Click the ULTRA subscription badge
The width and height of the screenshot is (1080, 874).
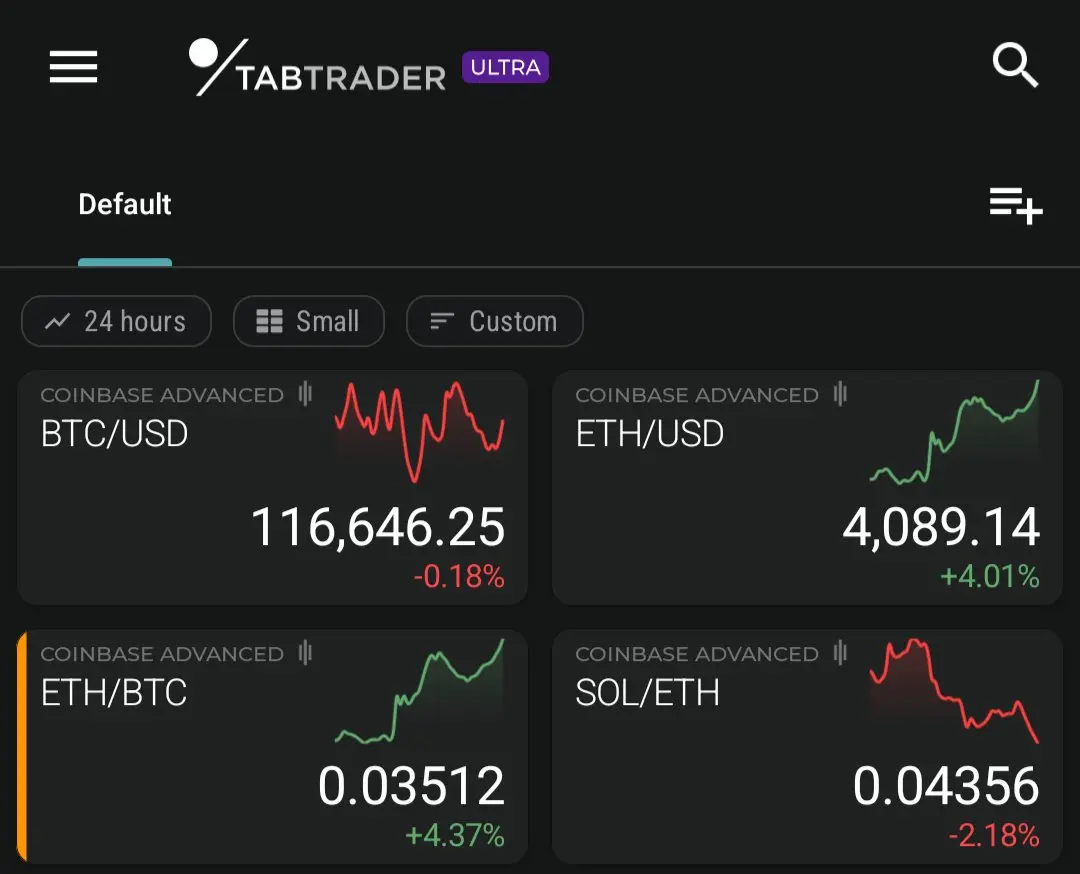point(506,67)
